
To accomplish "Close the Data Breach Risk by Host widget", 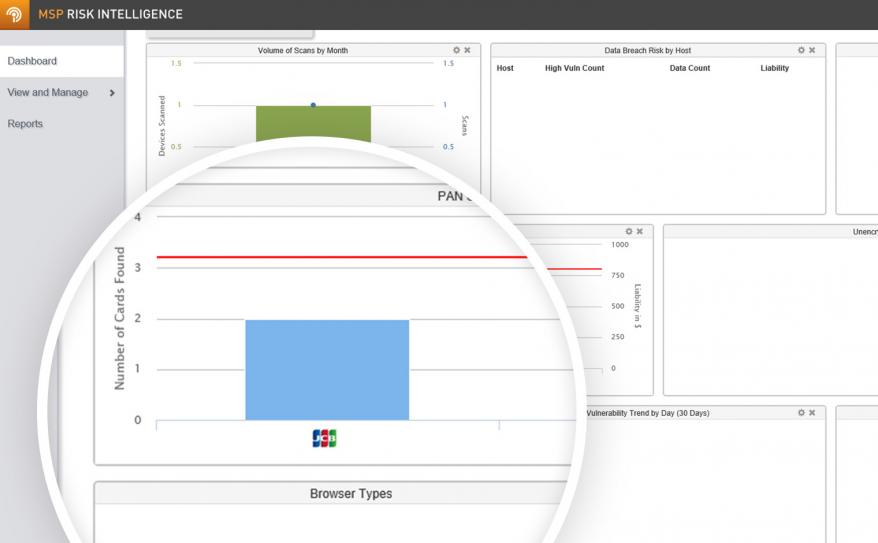I will [x=812, y=50].
